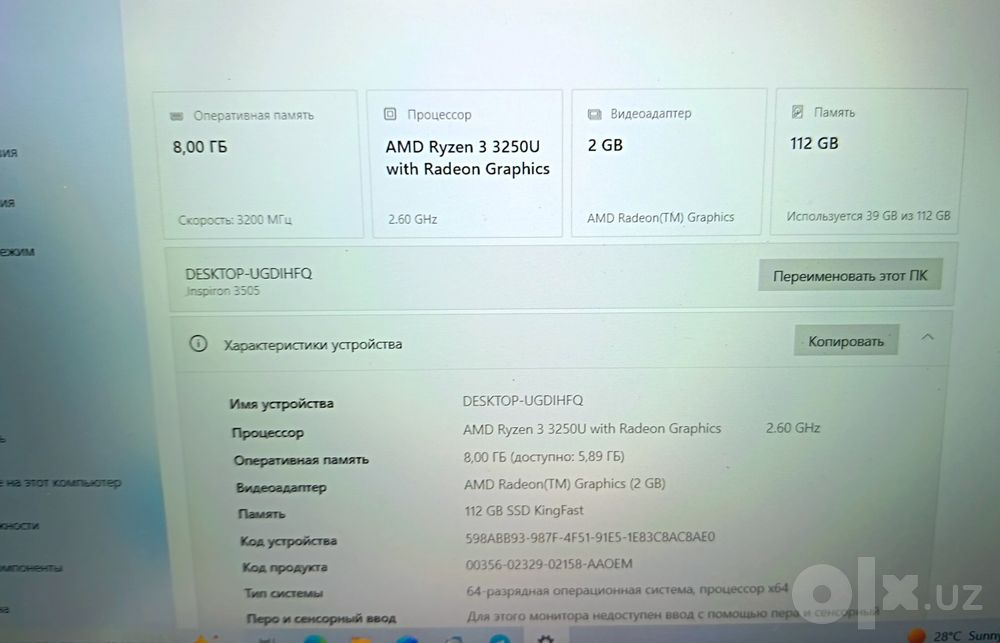The width and height of the screenshot is (1000, 643).
Task: Select 64-разрядная операционная система value
Action: 628,590
